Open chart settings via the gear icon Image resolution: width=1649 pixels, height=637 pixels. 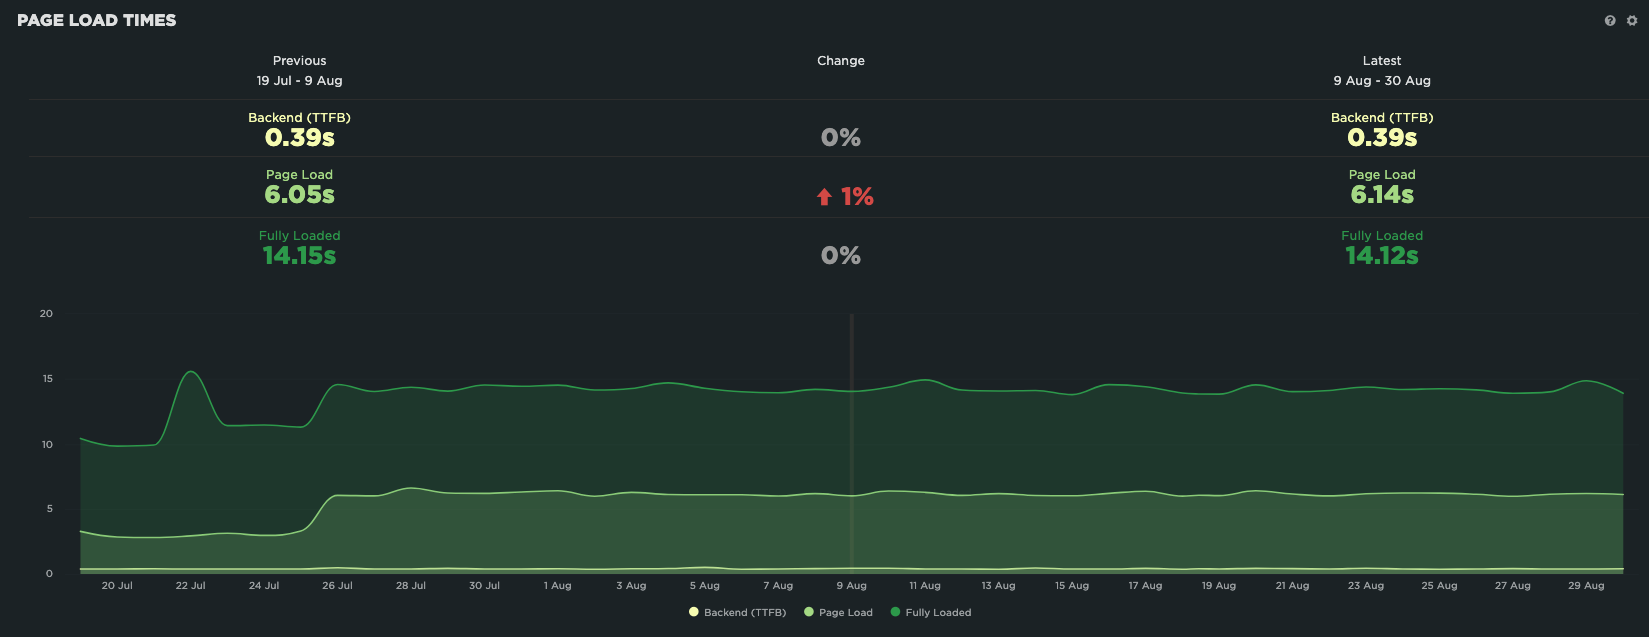(x=1632, y=21)
